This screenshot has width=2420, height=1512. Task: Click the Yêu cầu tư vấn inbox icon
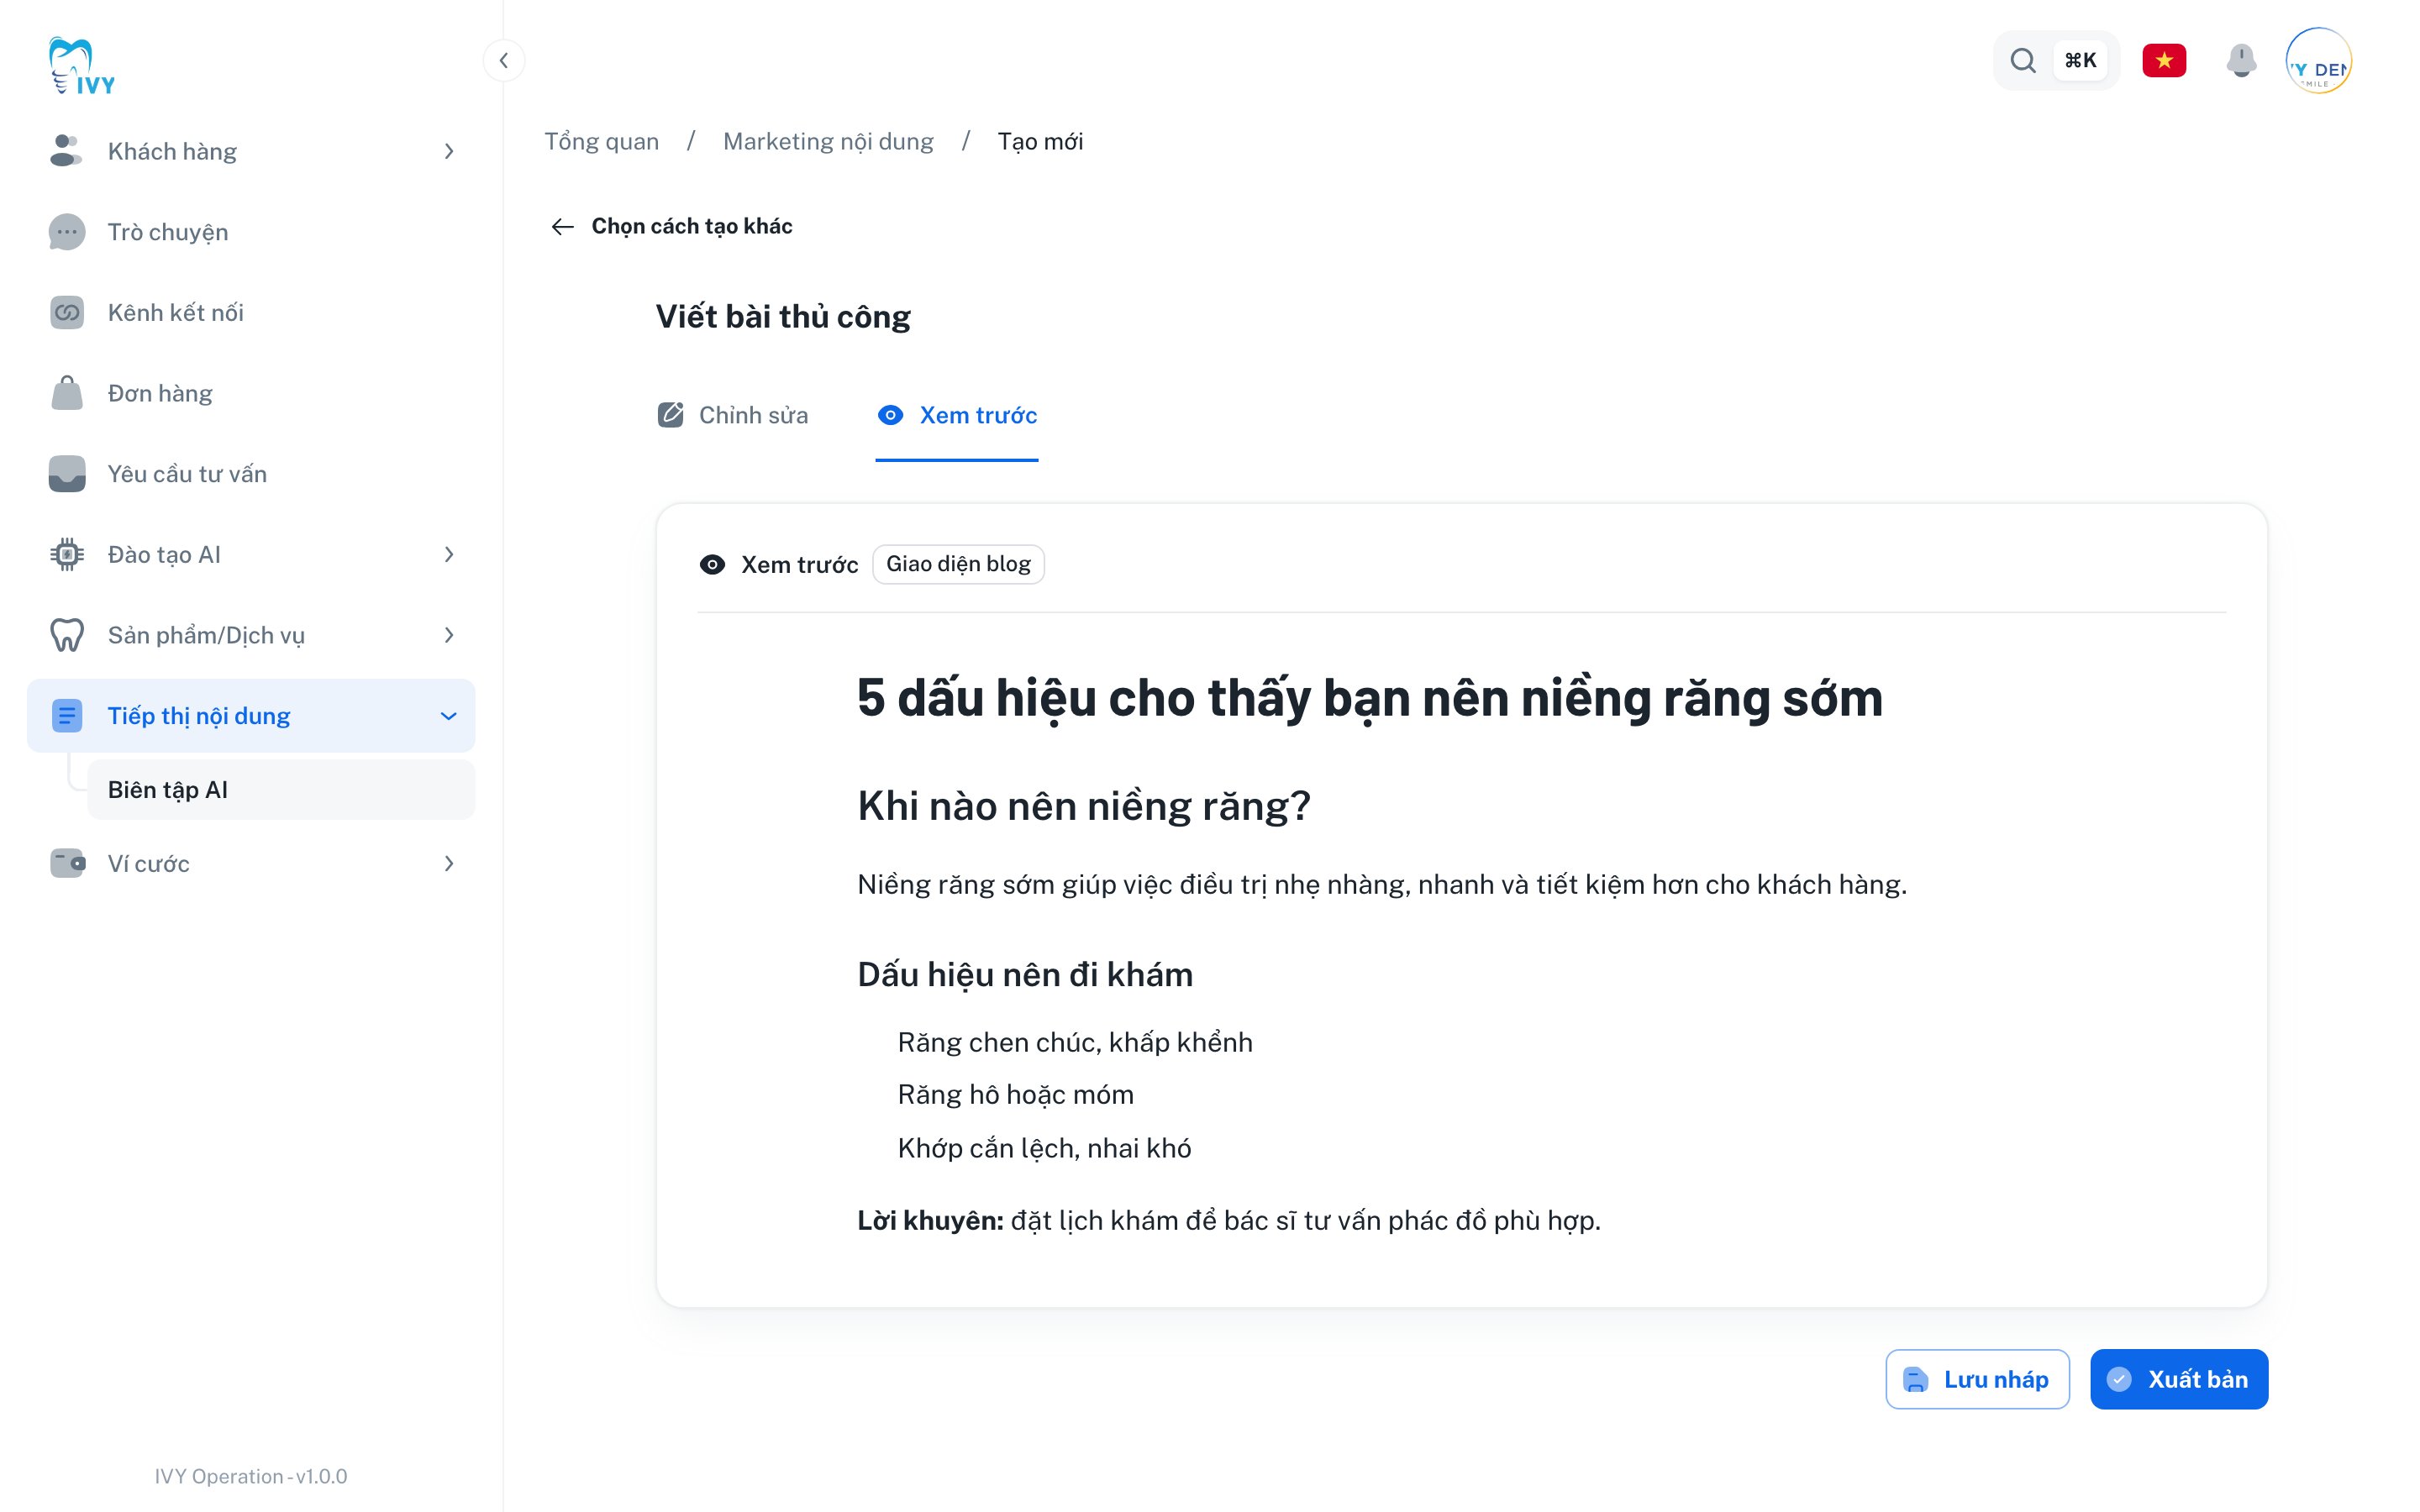pyautogui.click(x=66, y=474)
